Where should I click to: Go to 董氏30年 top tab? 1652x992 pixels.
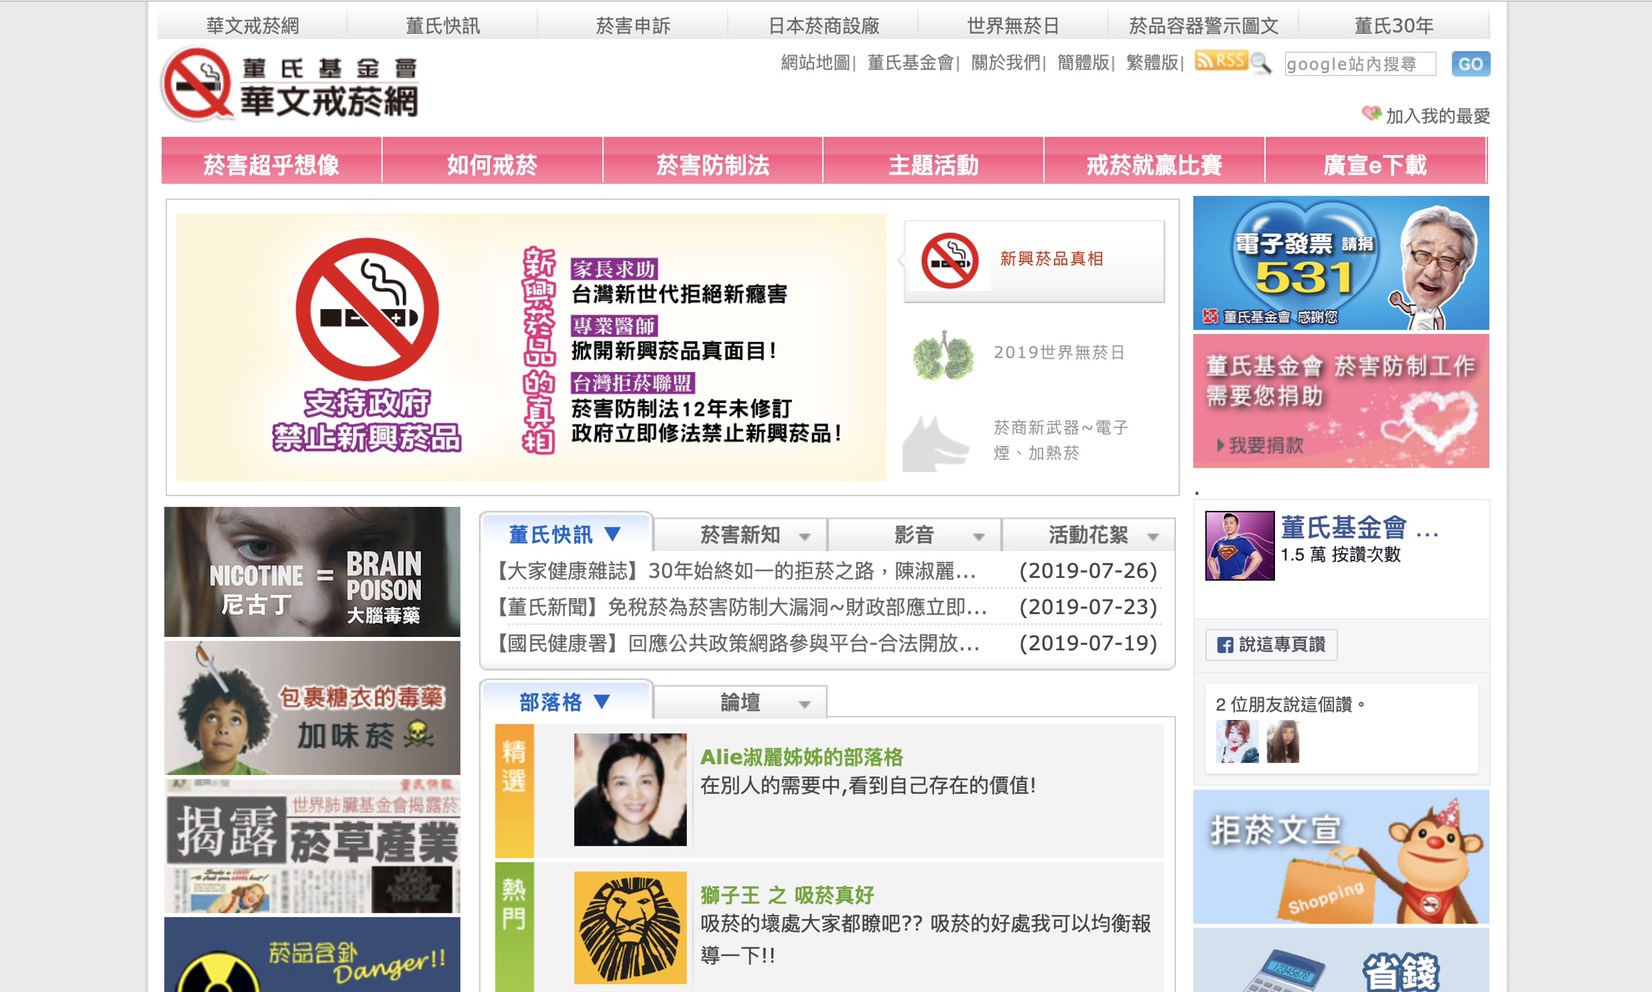tap(1394, 25)
